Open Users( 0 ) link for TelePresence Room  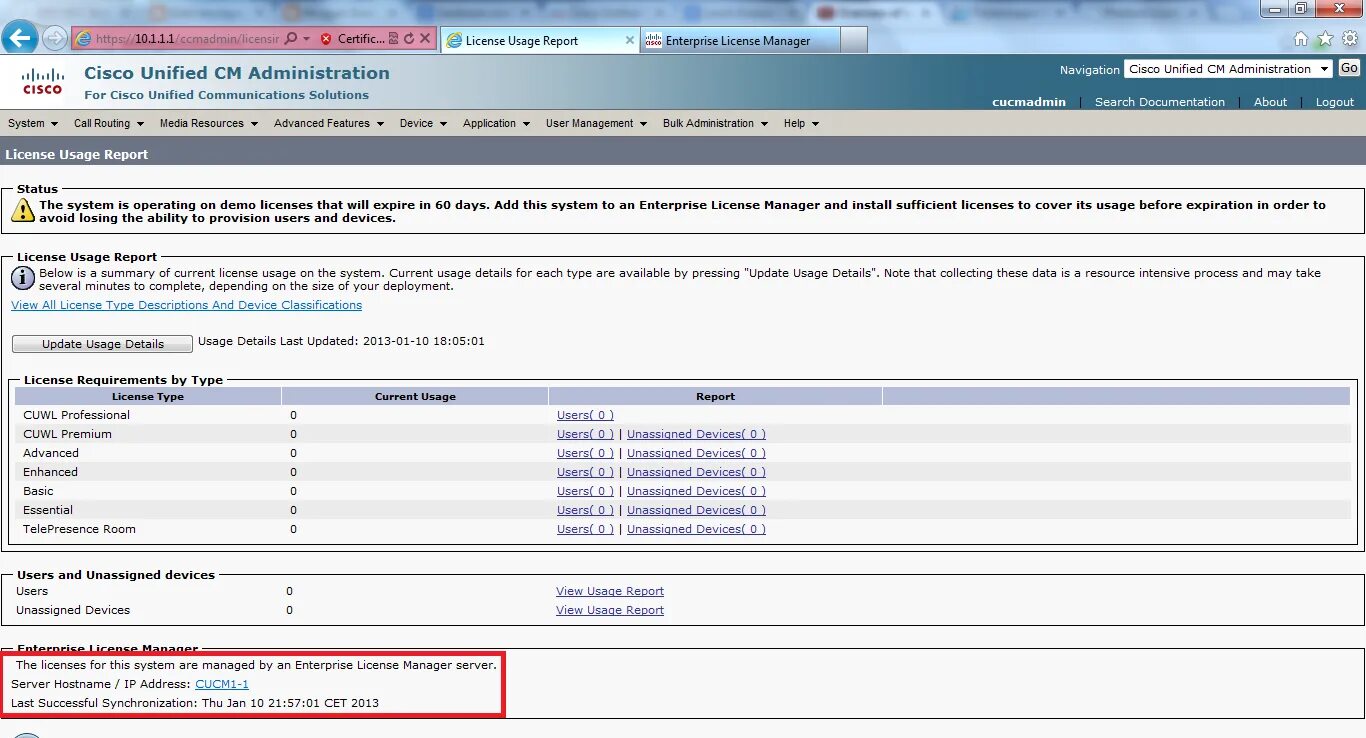pyautogui.click(x=585, y=529)
